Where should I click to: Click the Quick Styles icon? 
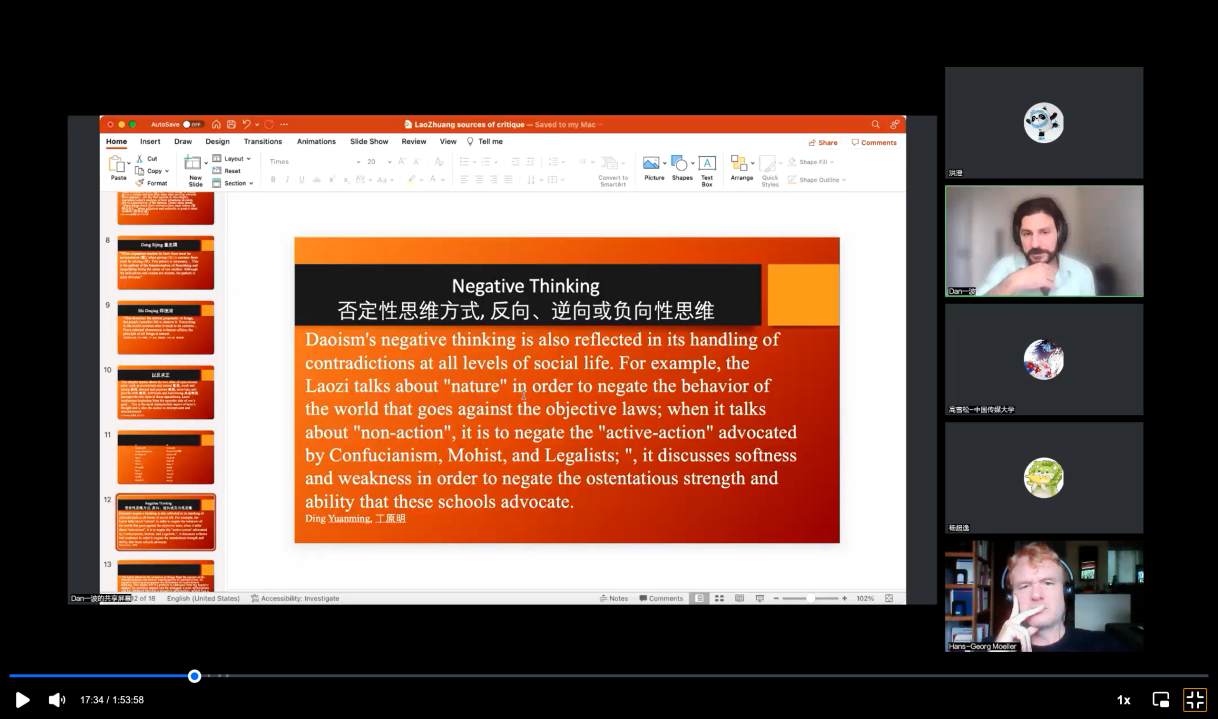click(768, 164)
